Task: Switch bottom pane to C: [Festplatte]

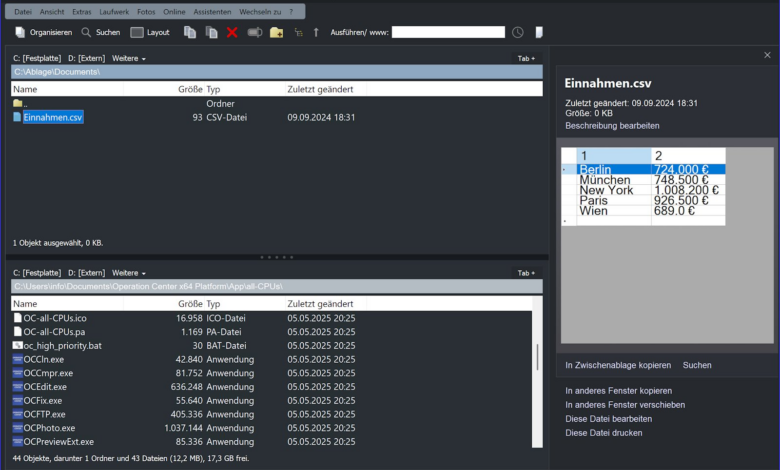Action: [x=37, y=273]
